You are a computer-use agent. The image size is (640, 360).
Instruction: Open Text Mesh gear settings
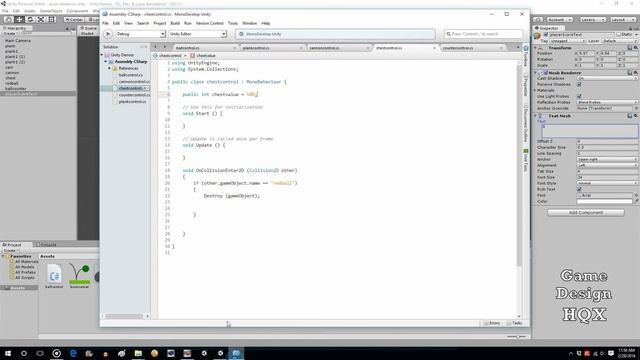(x=636, y=116)
